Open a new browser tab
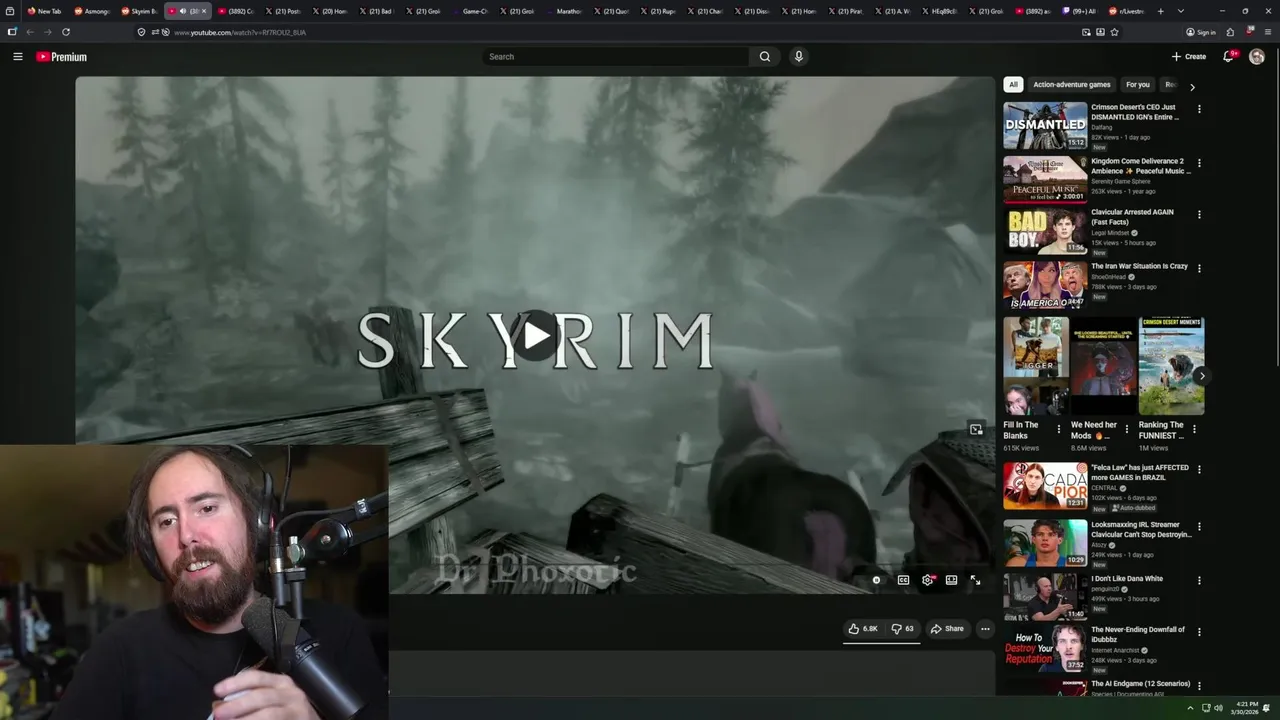Screen dimensions: 1280x720 [x=1160, y=11]
